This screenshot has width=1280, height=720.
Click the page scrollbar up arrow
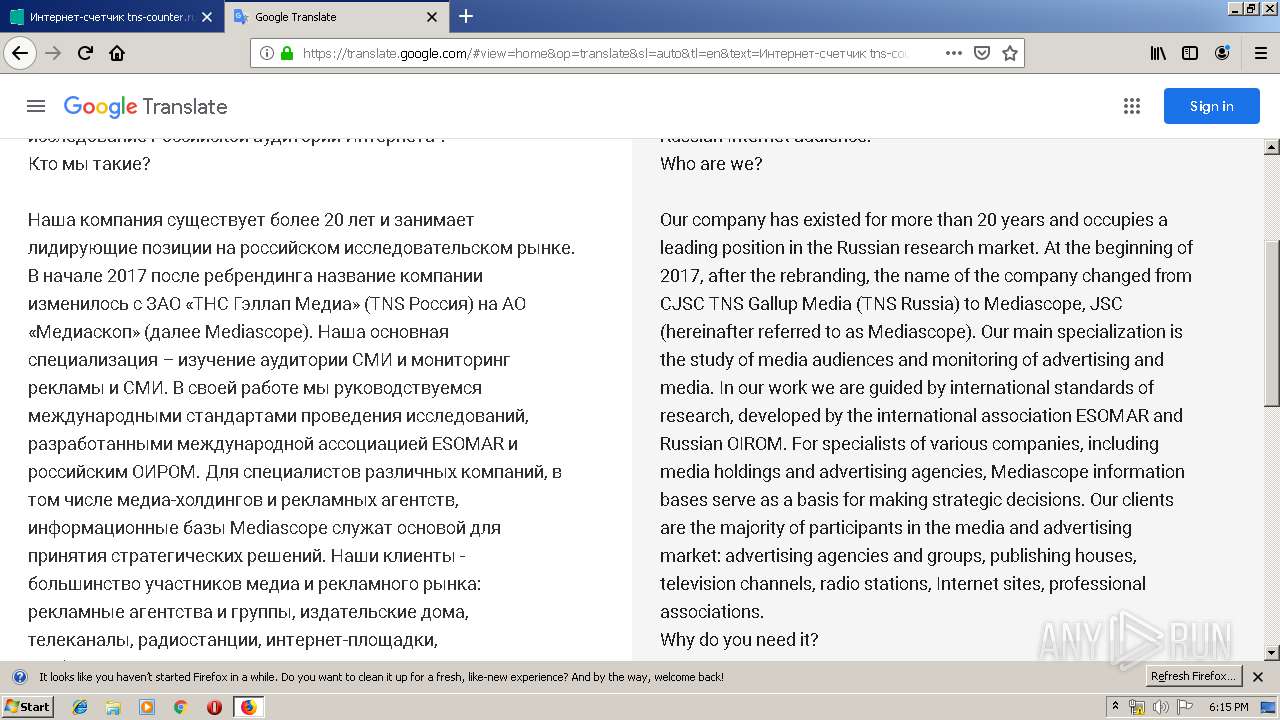click(x=1272, y=147)
